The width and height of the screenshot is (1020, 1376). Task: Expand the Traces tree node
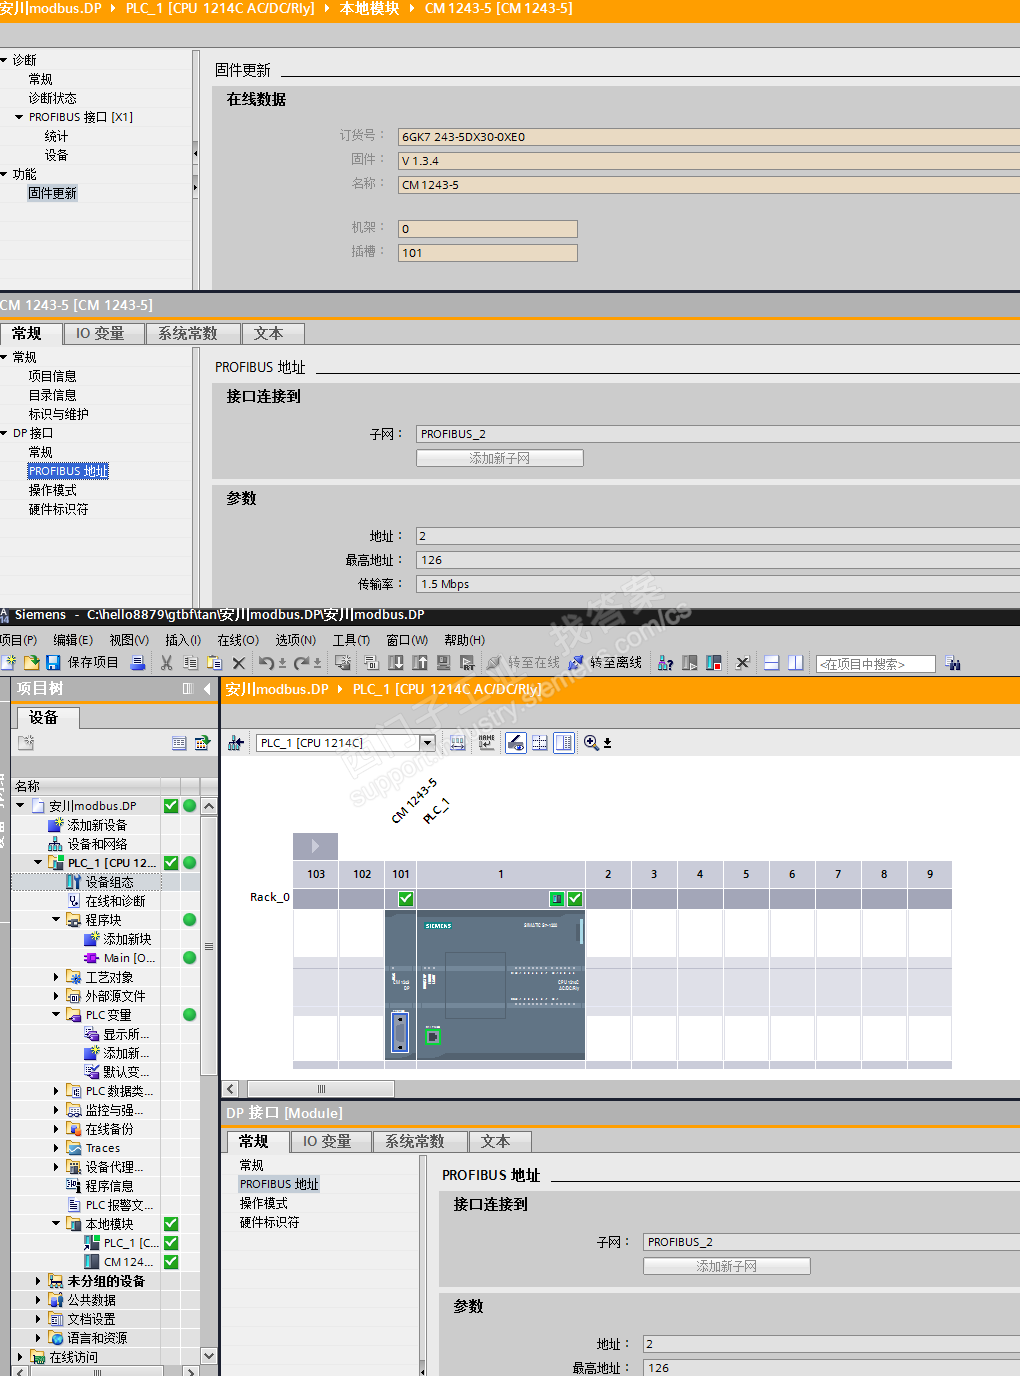click(x=56, y=1148)
